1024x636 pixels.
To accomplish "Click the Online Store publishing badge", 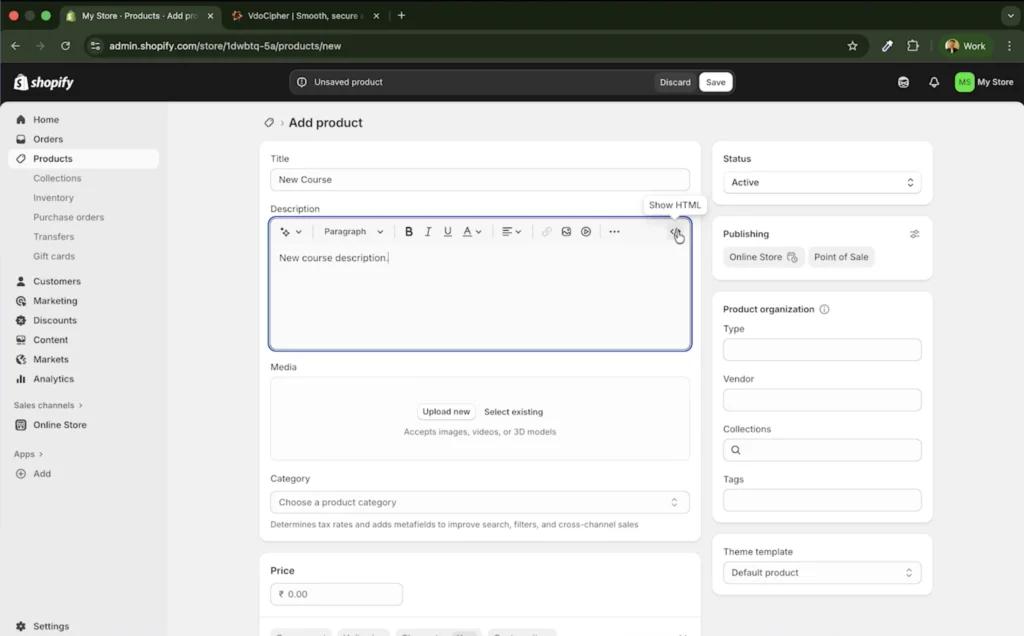I will click(763, 257).
